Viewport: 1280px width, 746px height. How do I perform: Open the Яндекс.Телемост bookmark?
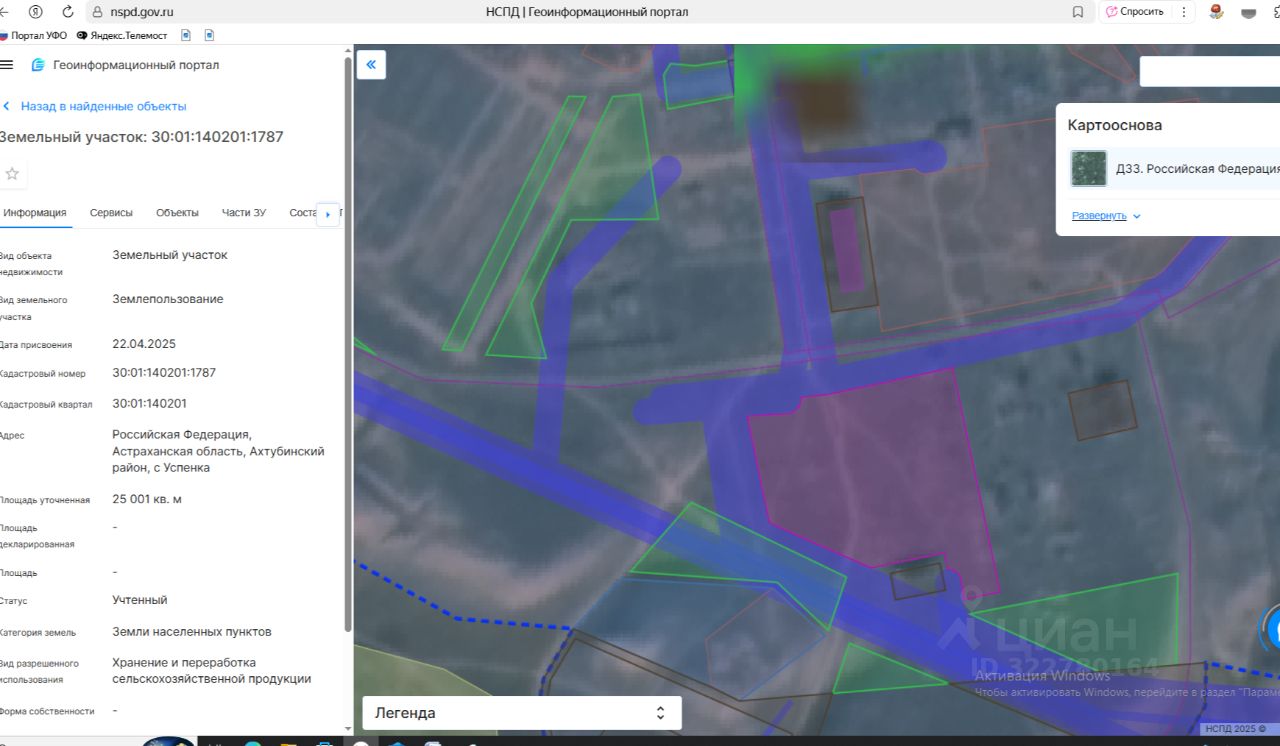(121, 35)
